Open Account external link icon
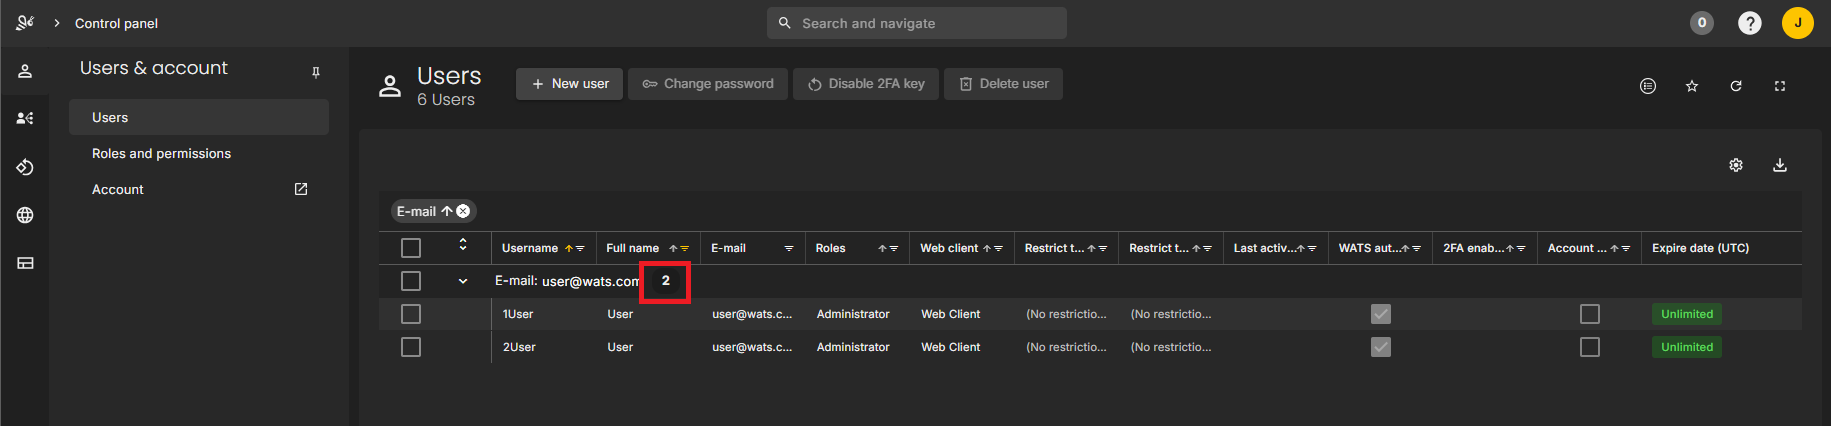 click(301, 189)
